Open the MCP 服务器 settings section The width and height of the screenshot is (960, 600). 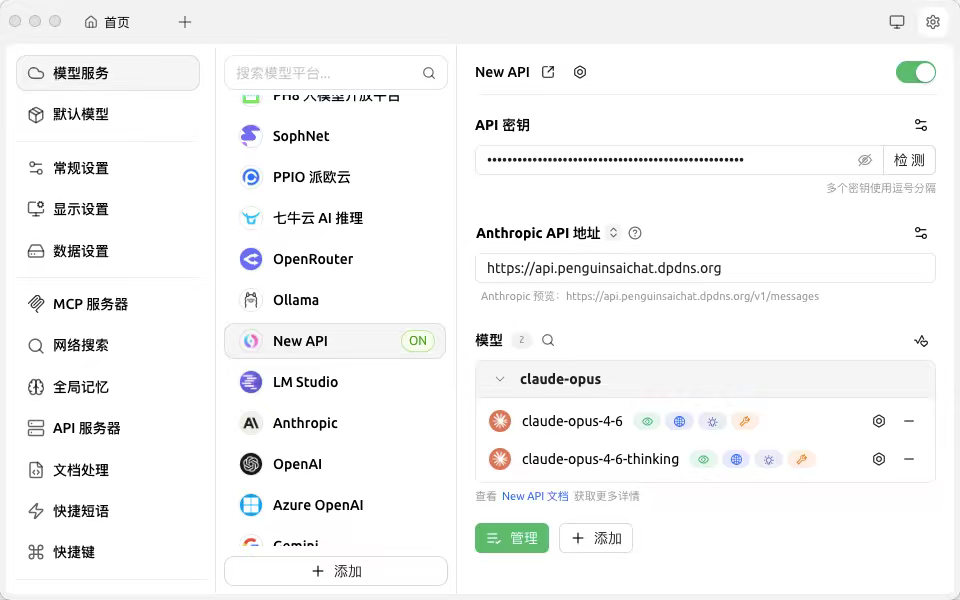click(x=90, y=304)
